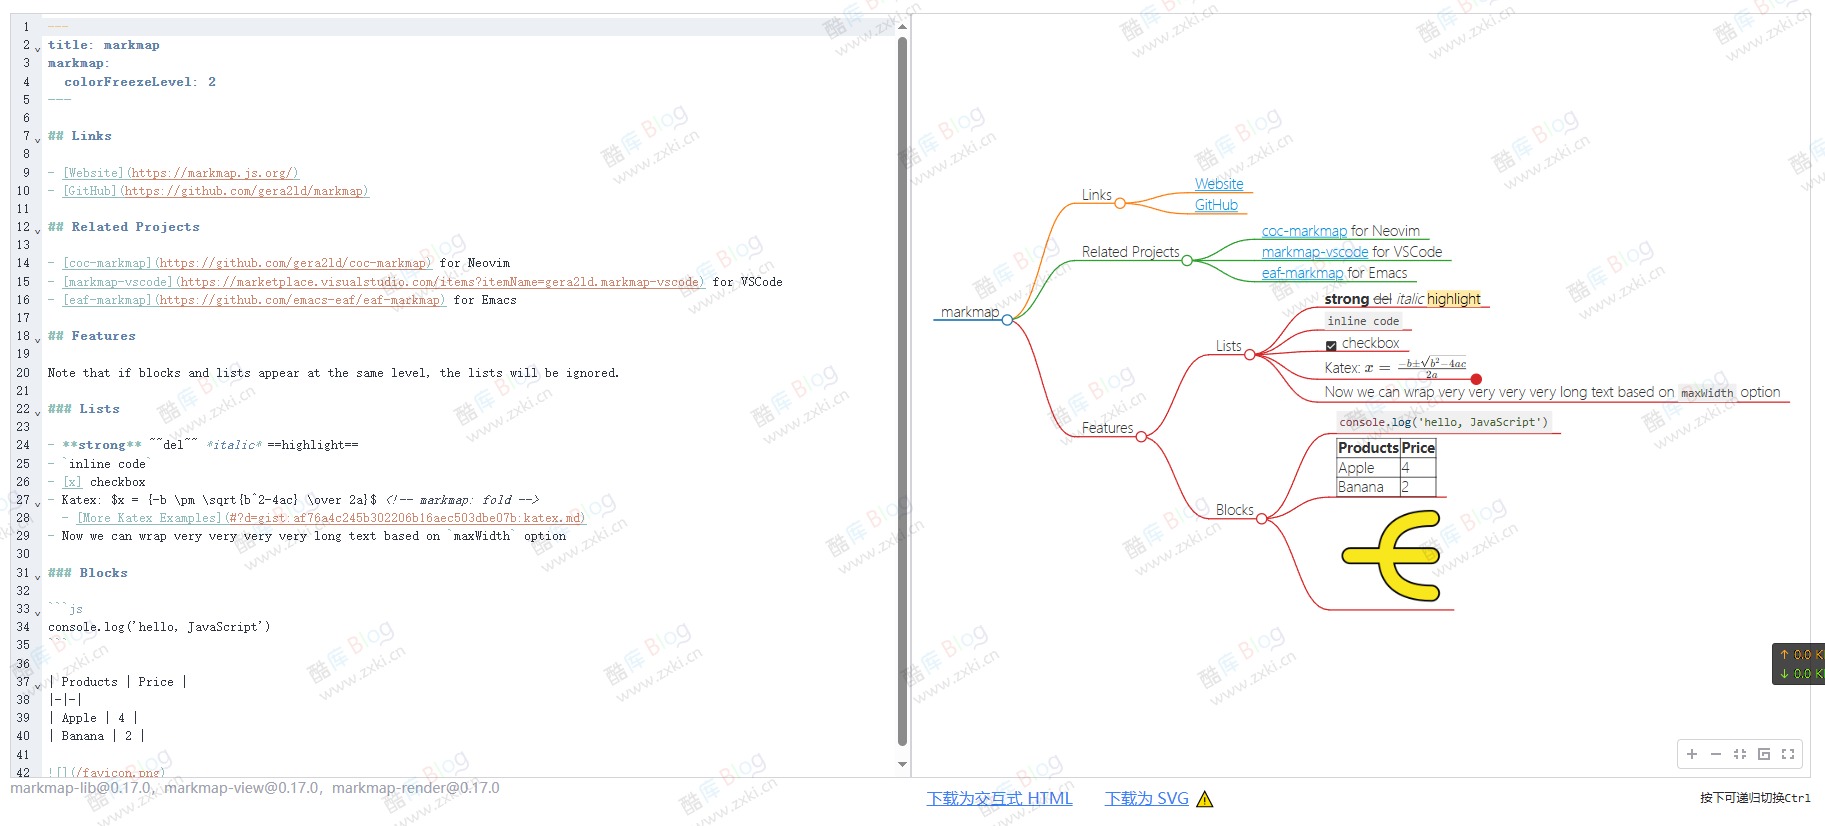Viewport: 1825px width, 826px height.
Task: Collapse the markmap root node circle
Action: pyautogui.click(x=1007, y=320)
